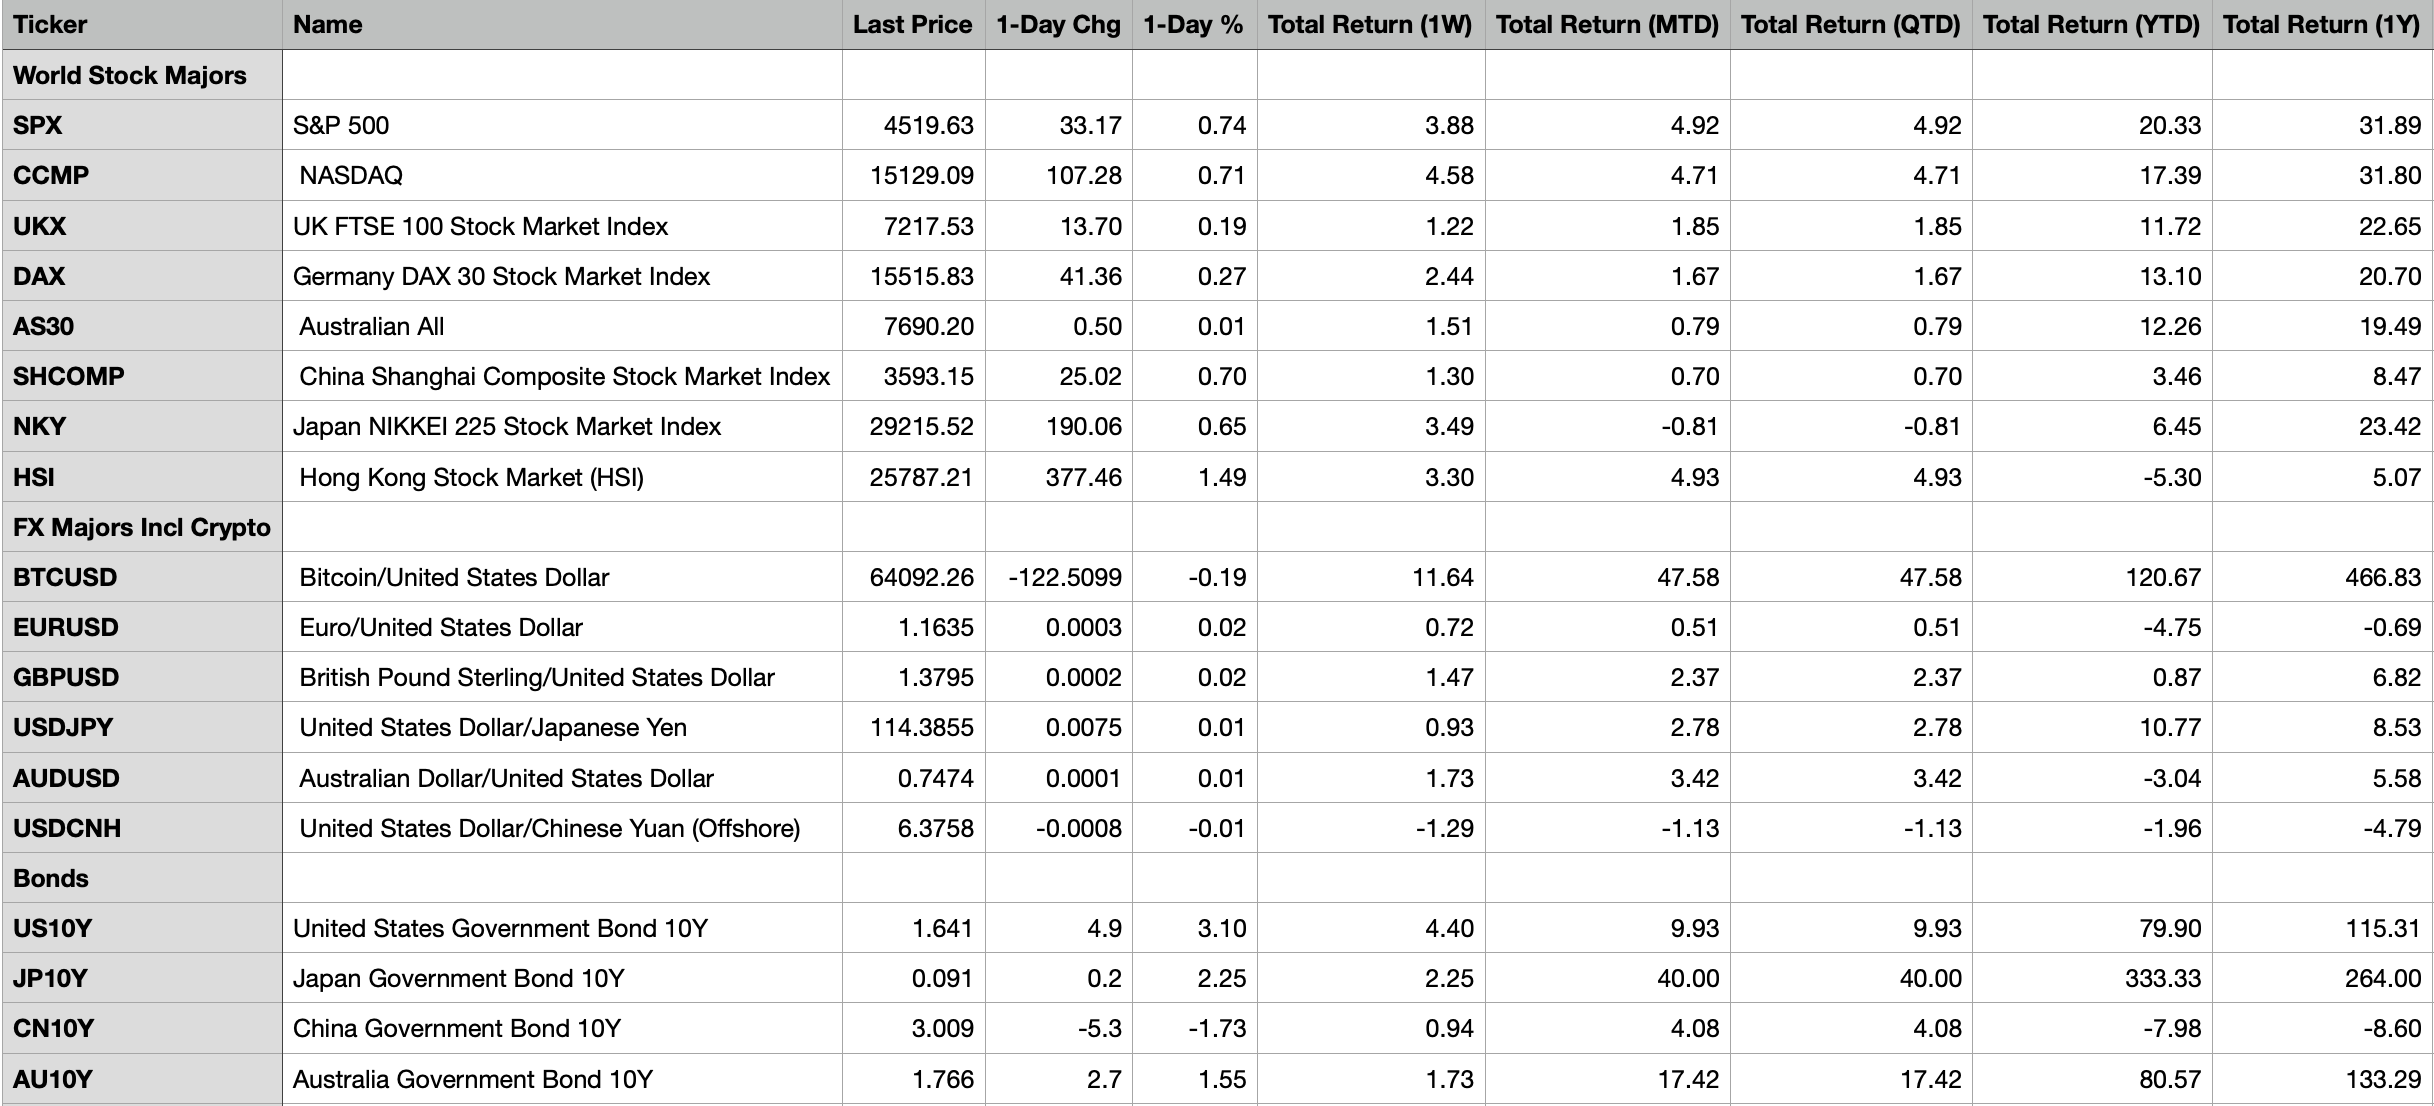Select the JP10Y ticker cell
This screenshot has width=2434, height=1106.
[x=142, y=978]
